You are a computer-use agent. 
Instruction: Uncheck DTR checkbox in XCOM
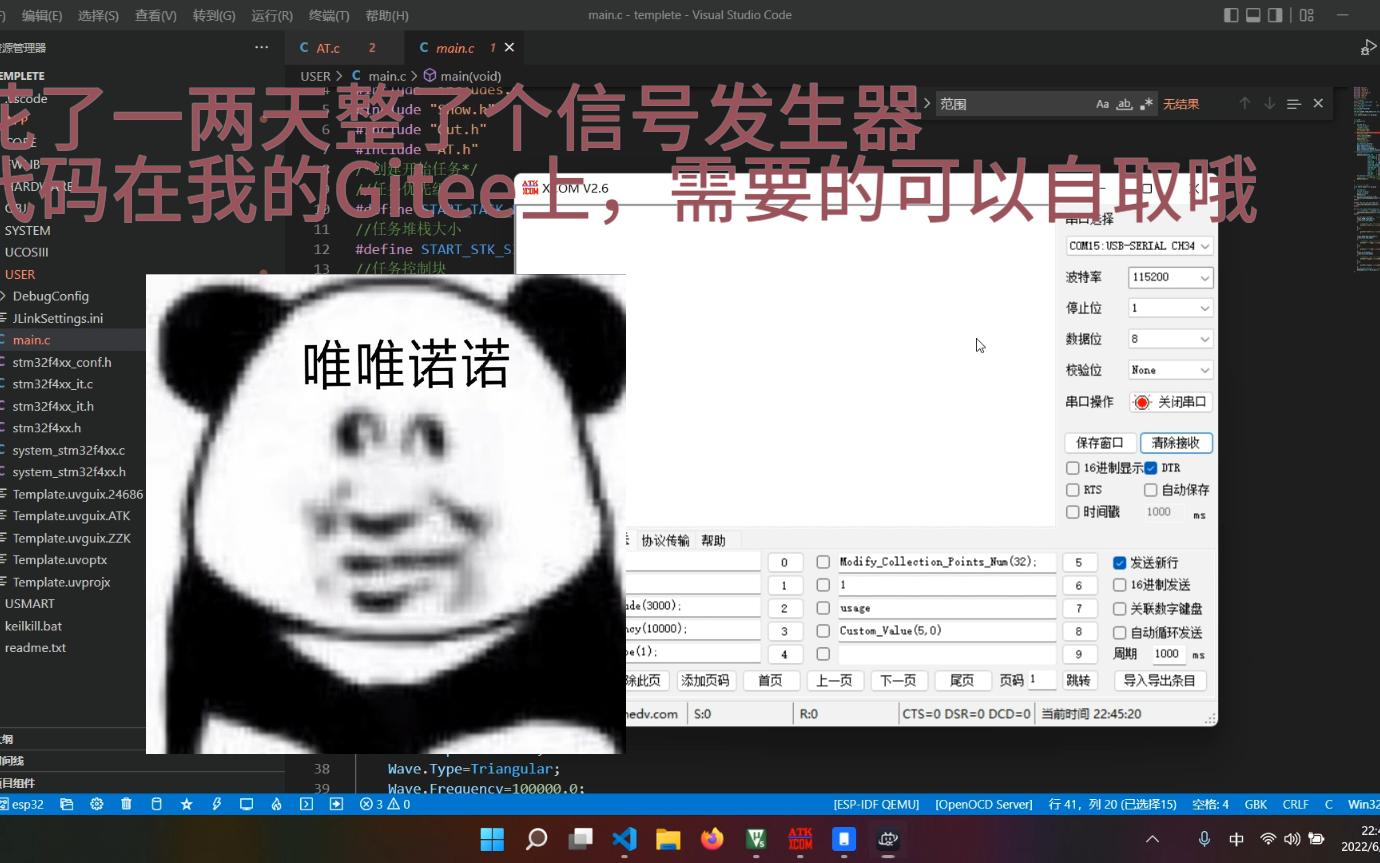[1151, 468]
